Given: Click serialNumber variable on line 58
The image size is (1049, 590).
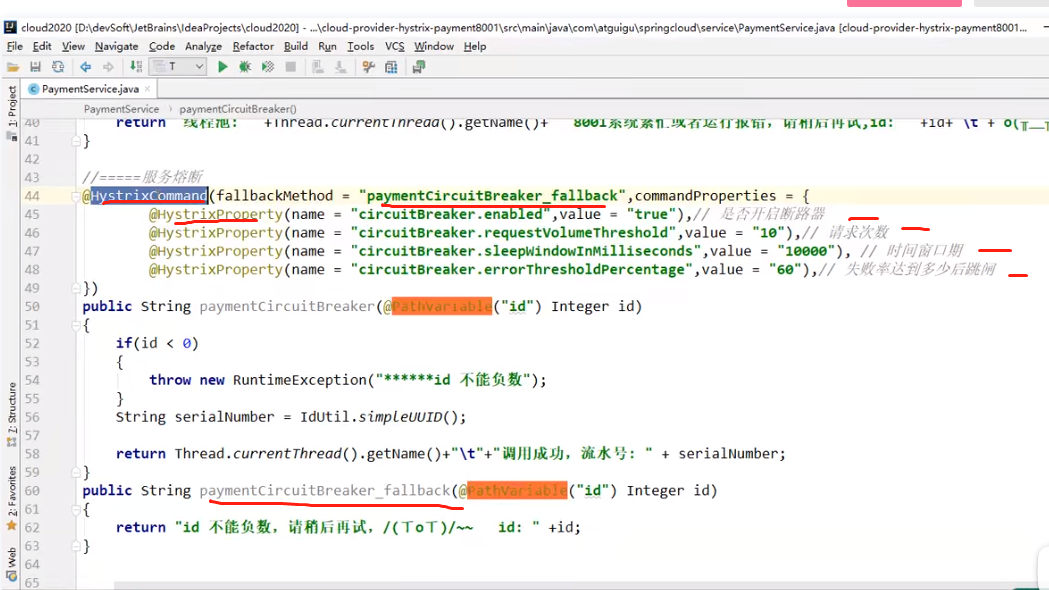Looking at the screenshot, I should point(728,454).
